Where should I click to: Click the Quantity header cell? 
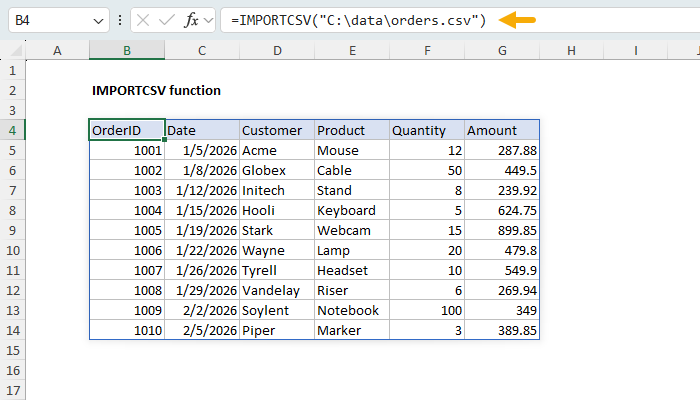point(427,130)
